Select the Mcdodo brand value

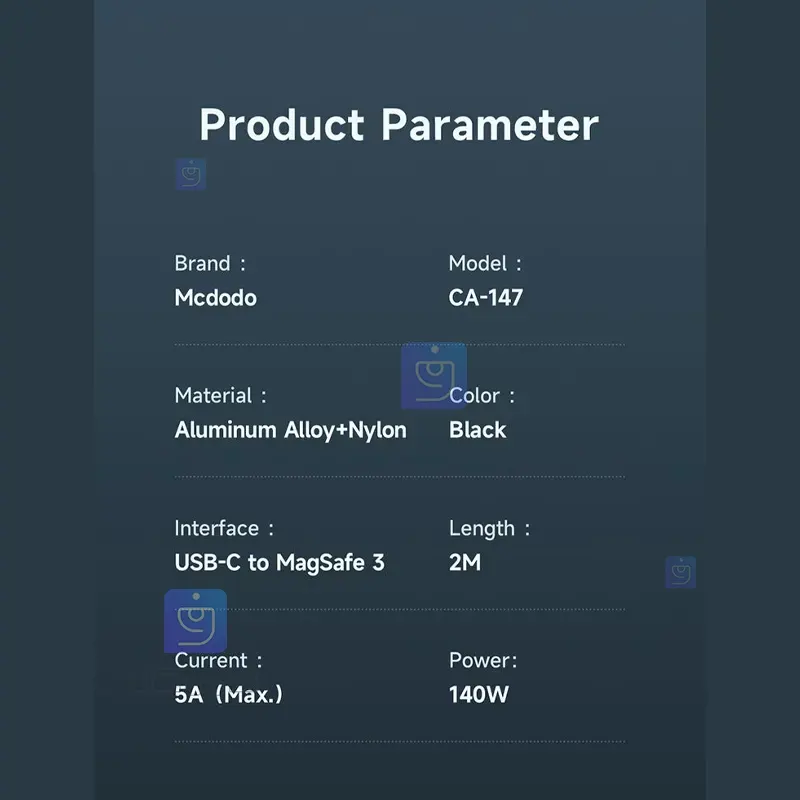pos(215,298)
